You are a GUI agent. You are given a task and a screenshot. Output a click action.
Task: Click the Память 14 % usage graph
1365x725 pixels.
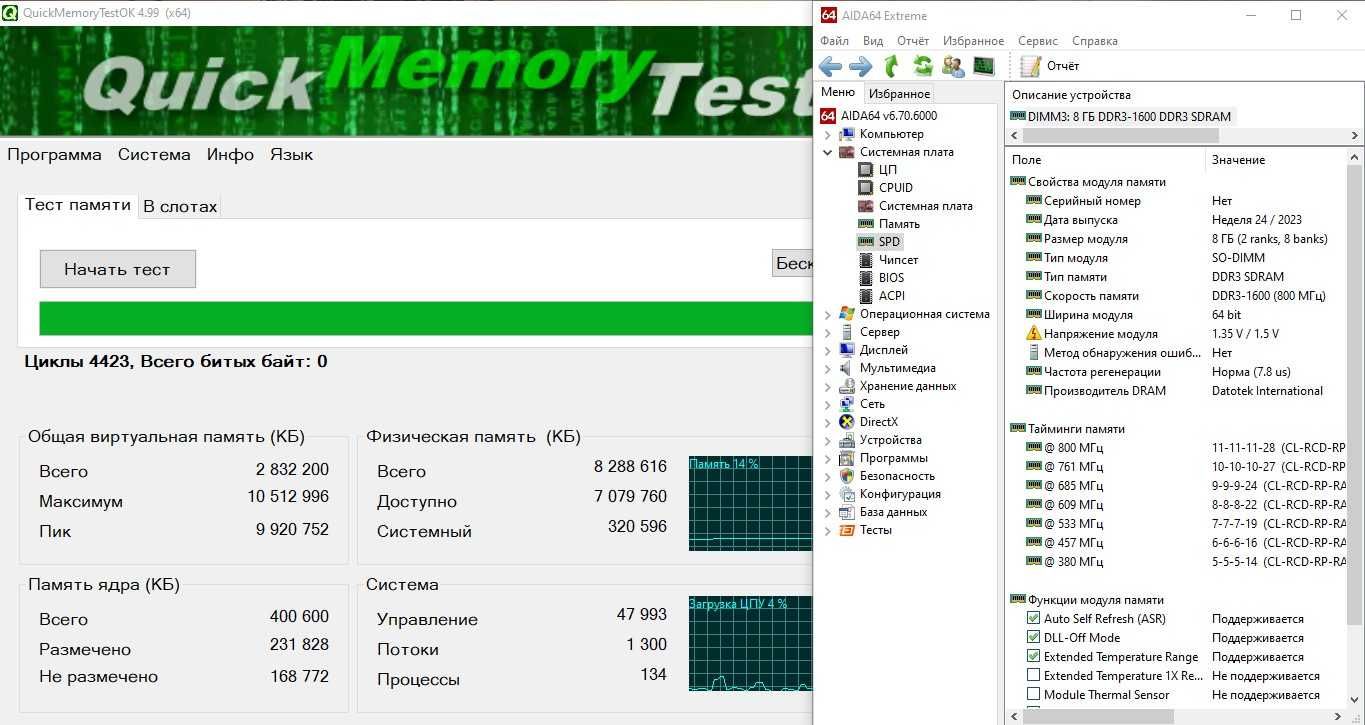click(750, 503)
